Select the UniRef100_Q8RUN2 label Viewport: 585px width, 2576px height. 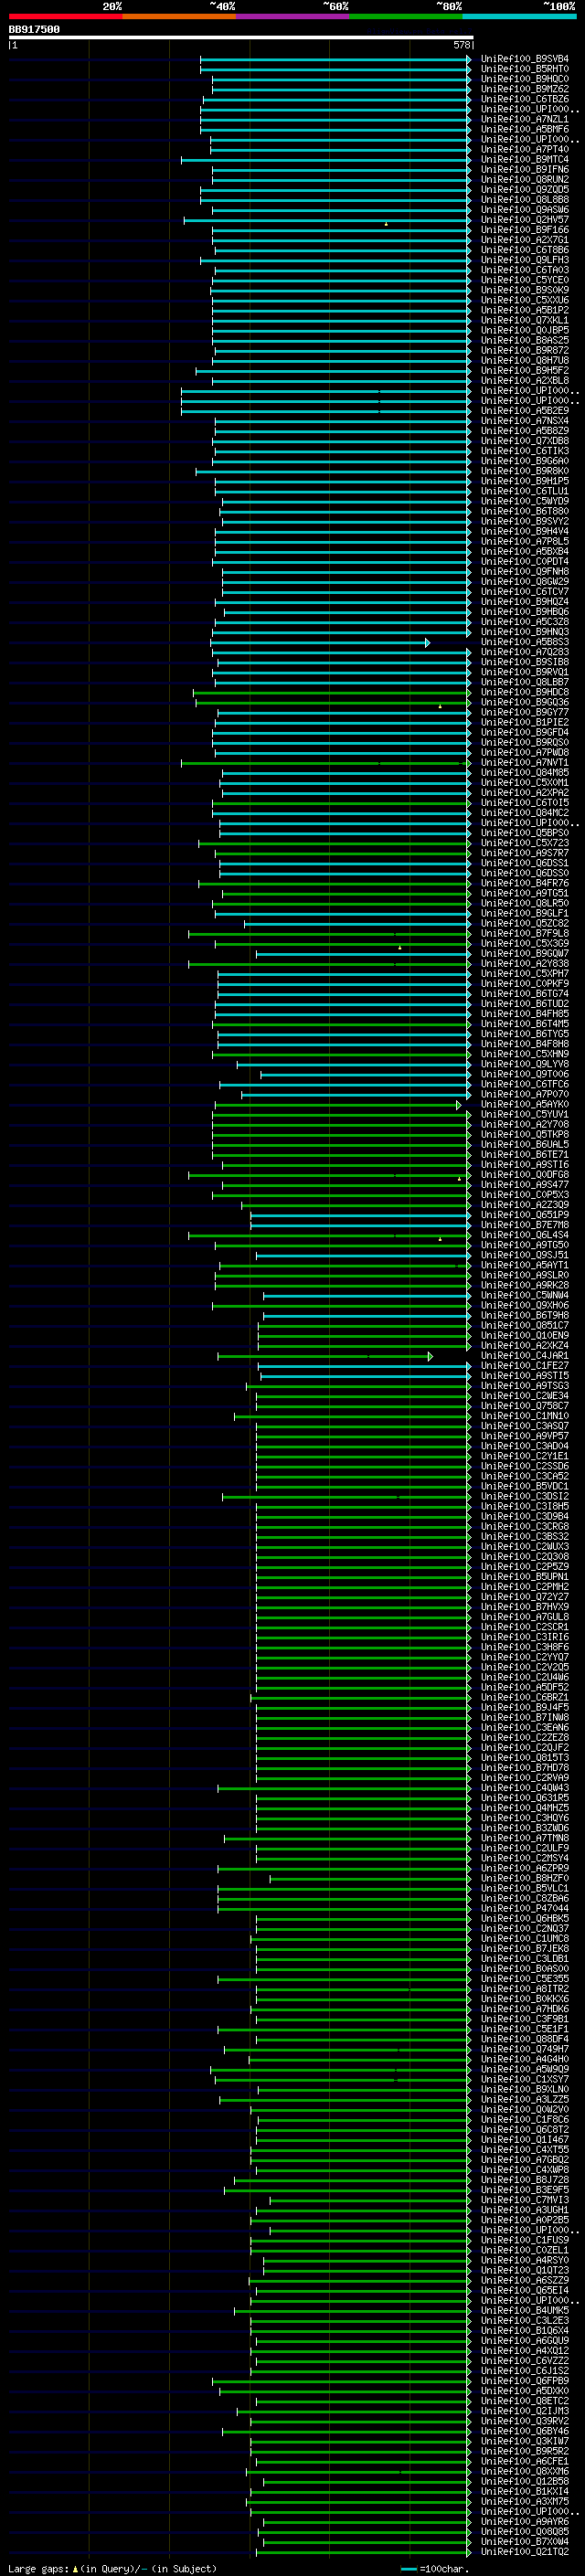(x=525, y=180)
